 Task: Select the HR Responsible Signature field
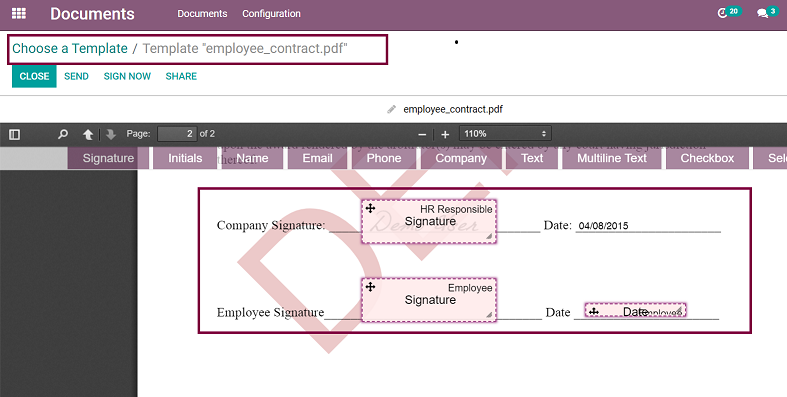(429, 221)
